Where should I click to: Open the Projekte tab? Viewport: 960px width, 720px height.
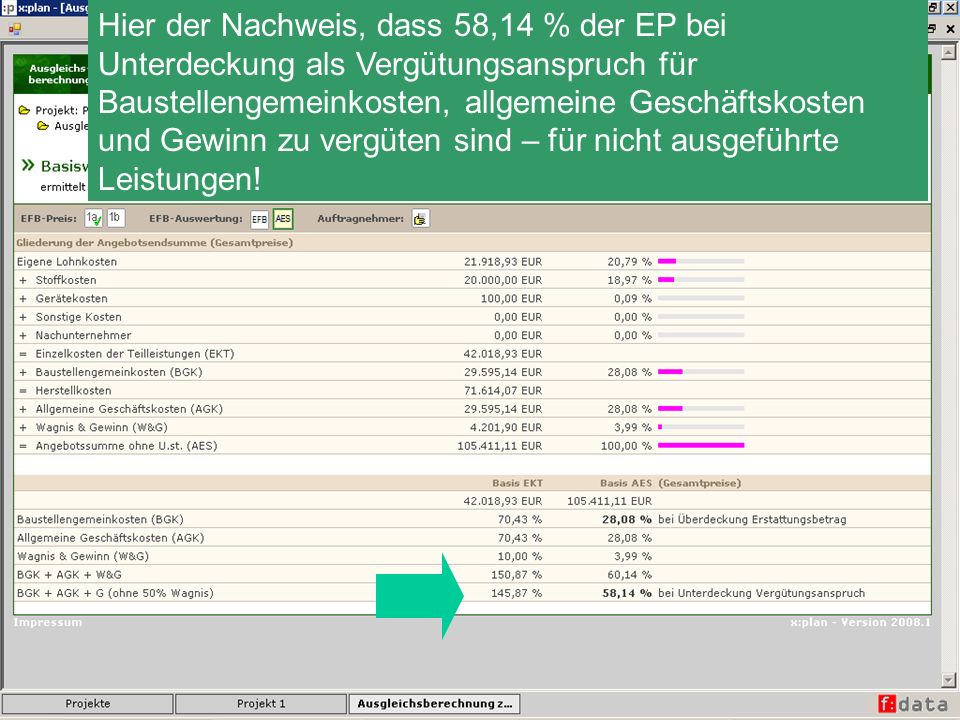[88, 704]
